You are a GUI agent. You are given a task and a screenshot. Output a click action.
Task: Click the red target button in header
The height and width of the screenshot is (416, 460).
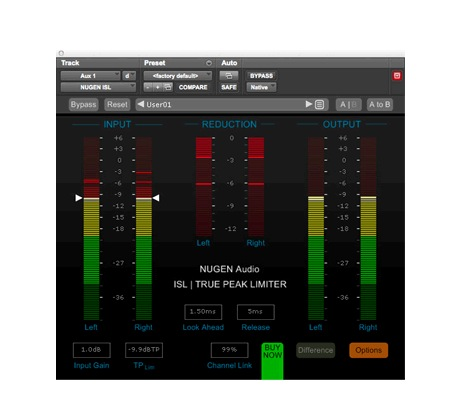[397, 76]
